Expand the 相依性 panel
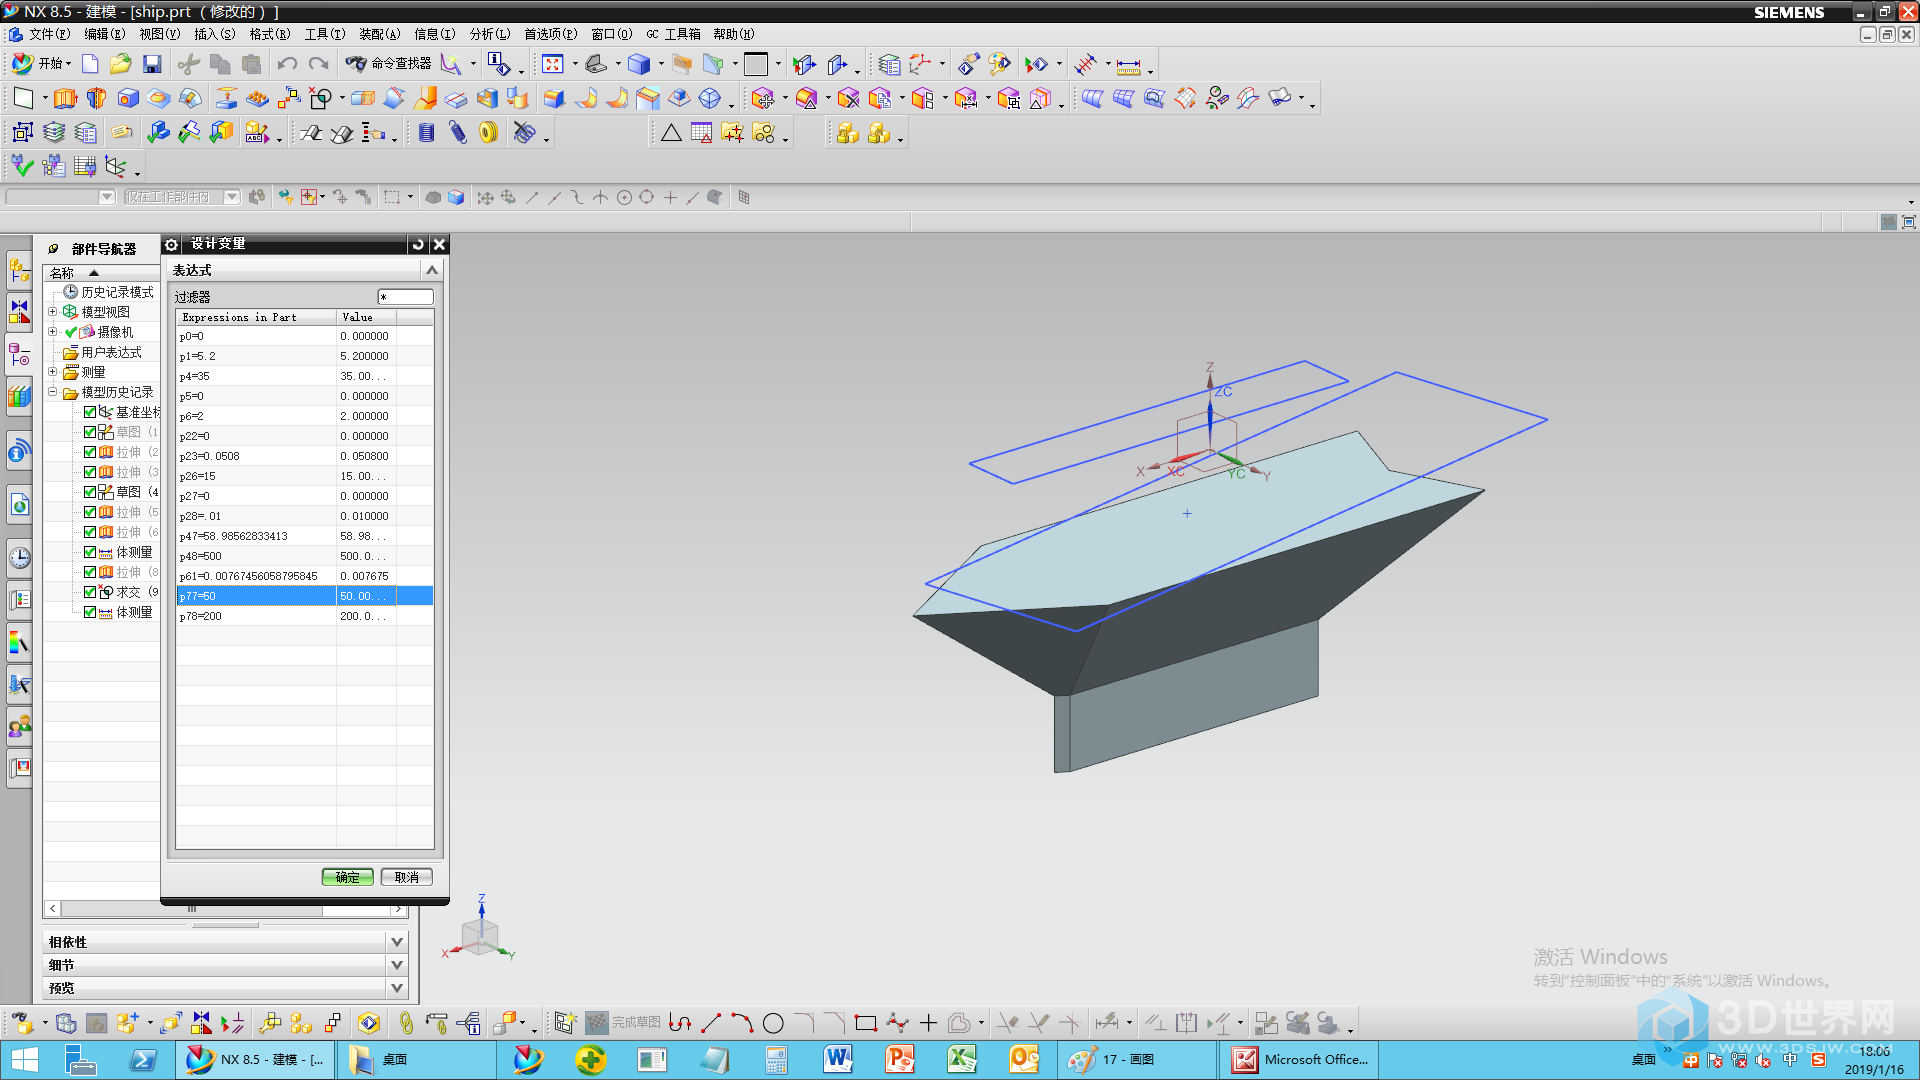The image size is (1920, 1080). (397, 942)
